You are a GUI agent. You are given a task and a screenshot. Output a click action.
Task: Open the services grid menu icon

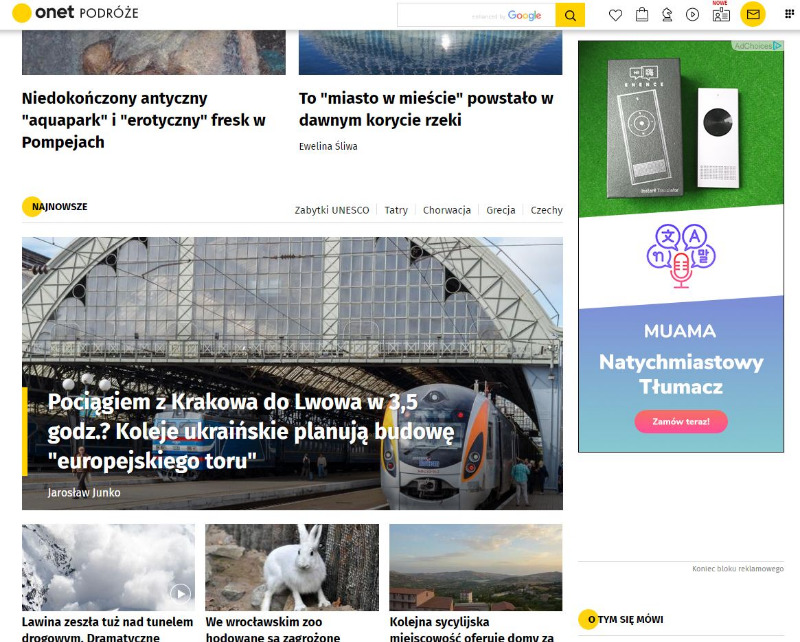[789, 14]
